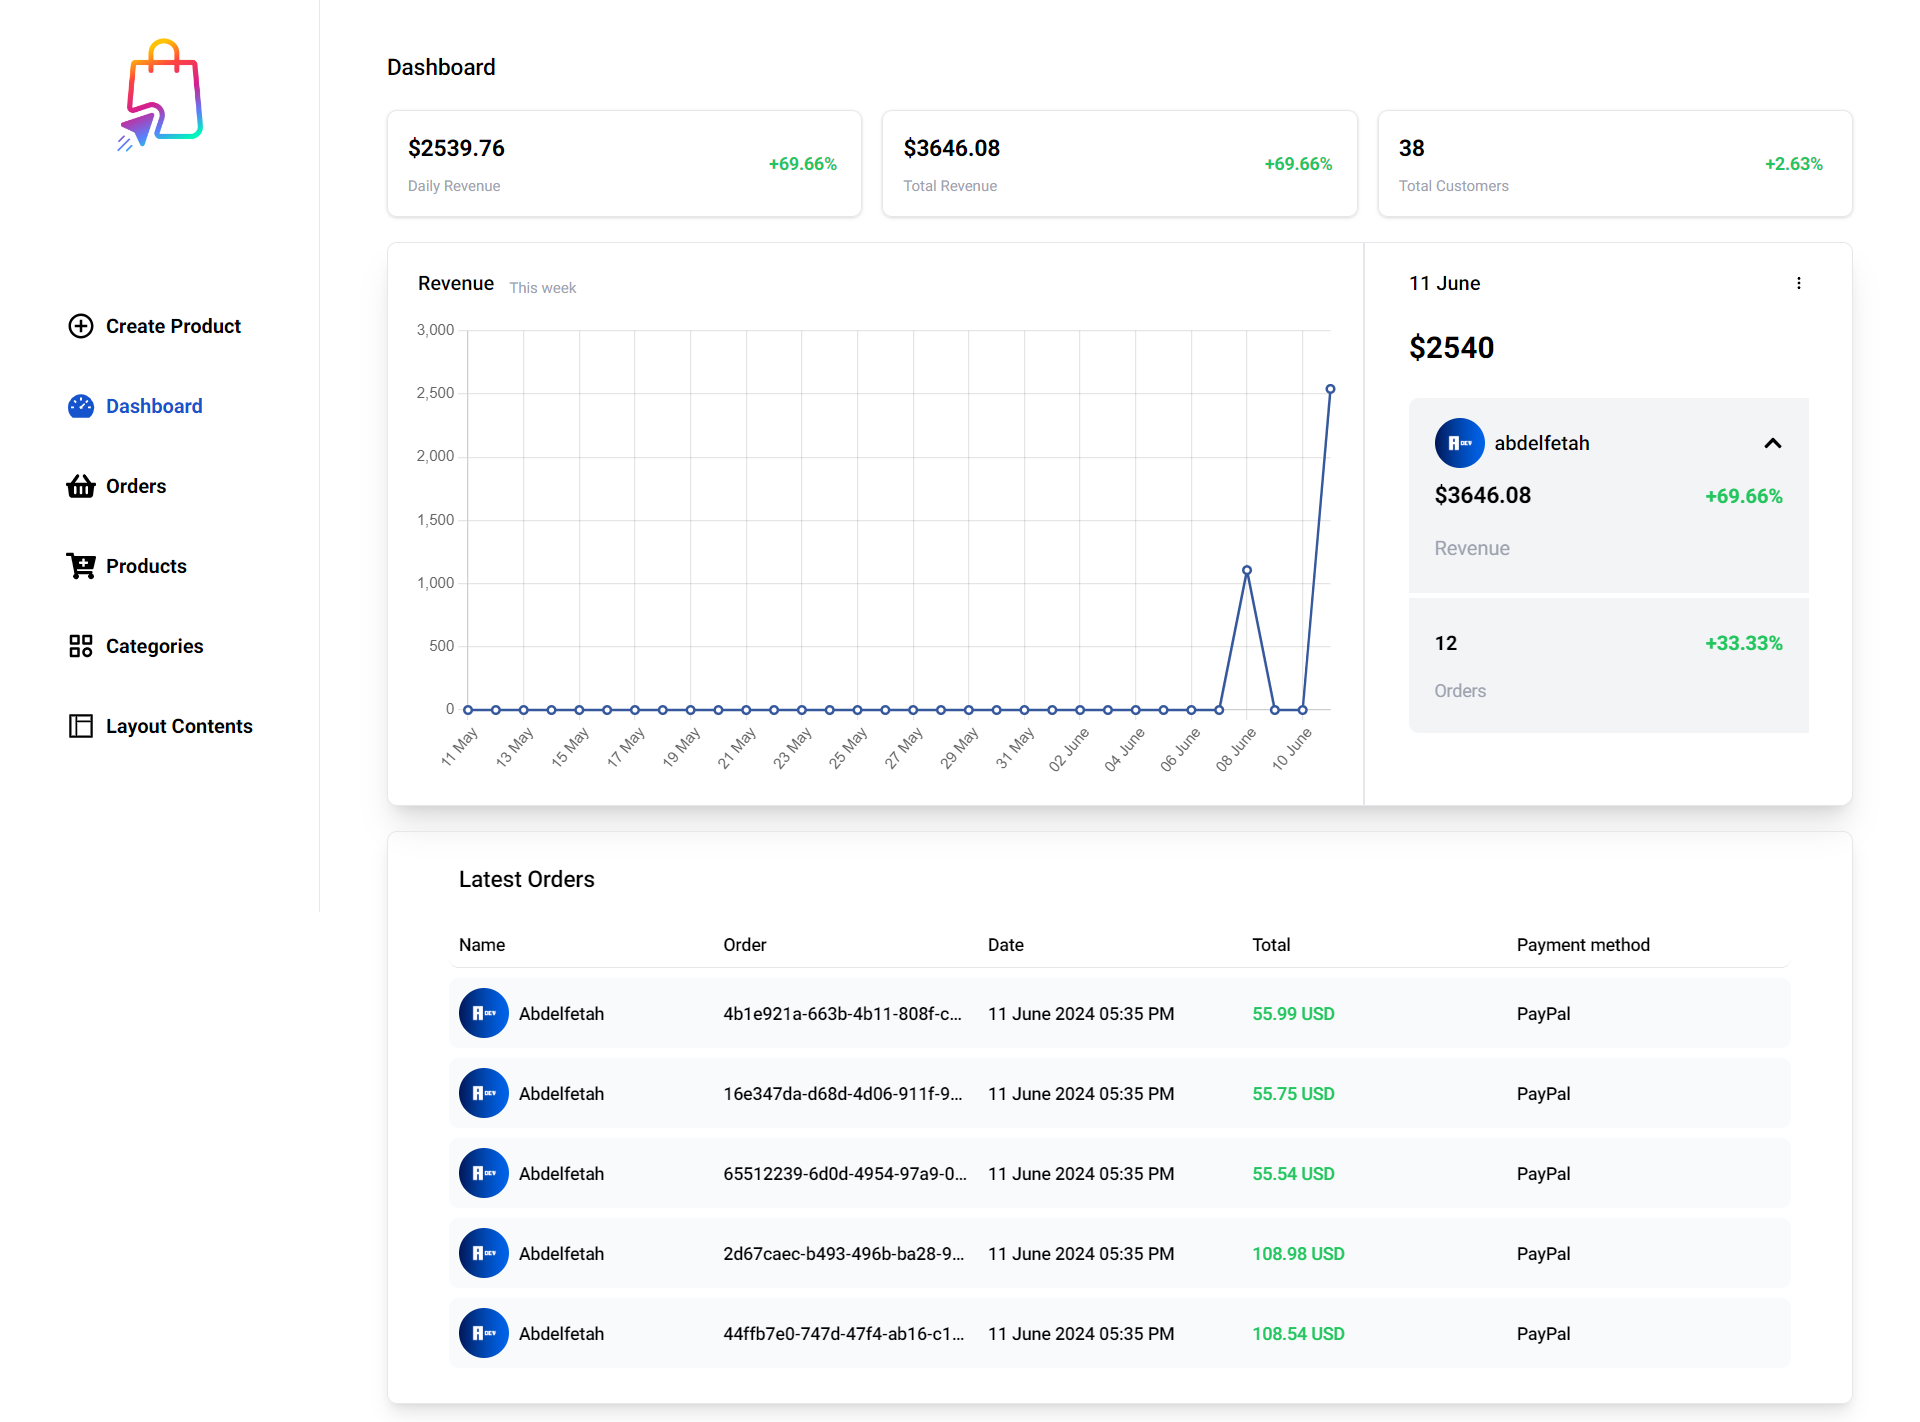This screenshot has height=1422, width=1920.
Task: Click the 08 June data point spike
Action: point(1246,570)
